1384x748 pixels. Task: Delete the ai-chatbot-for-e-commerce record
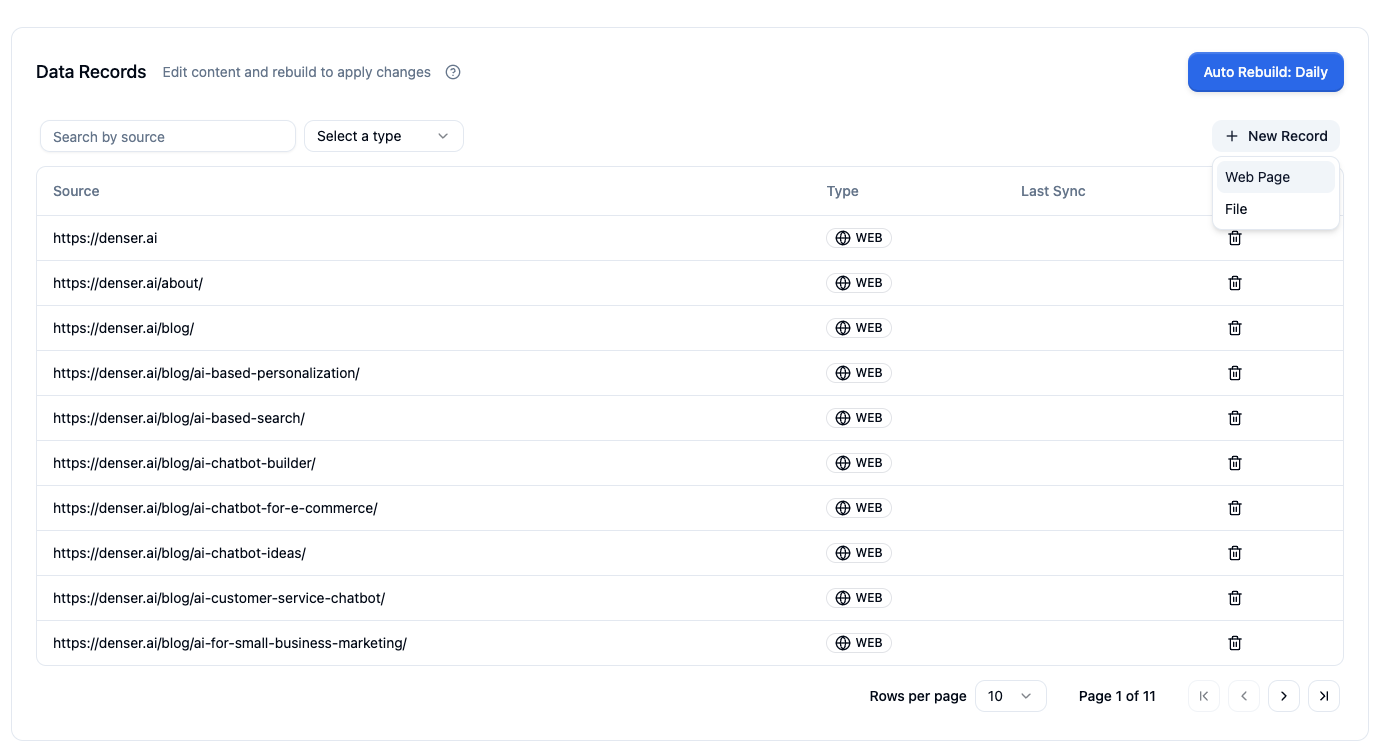pyautogui.click(x=1235, y=508)
